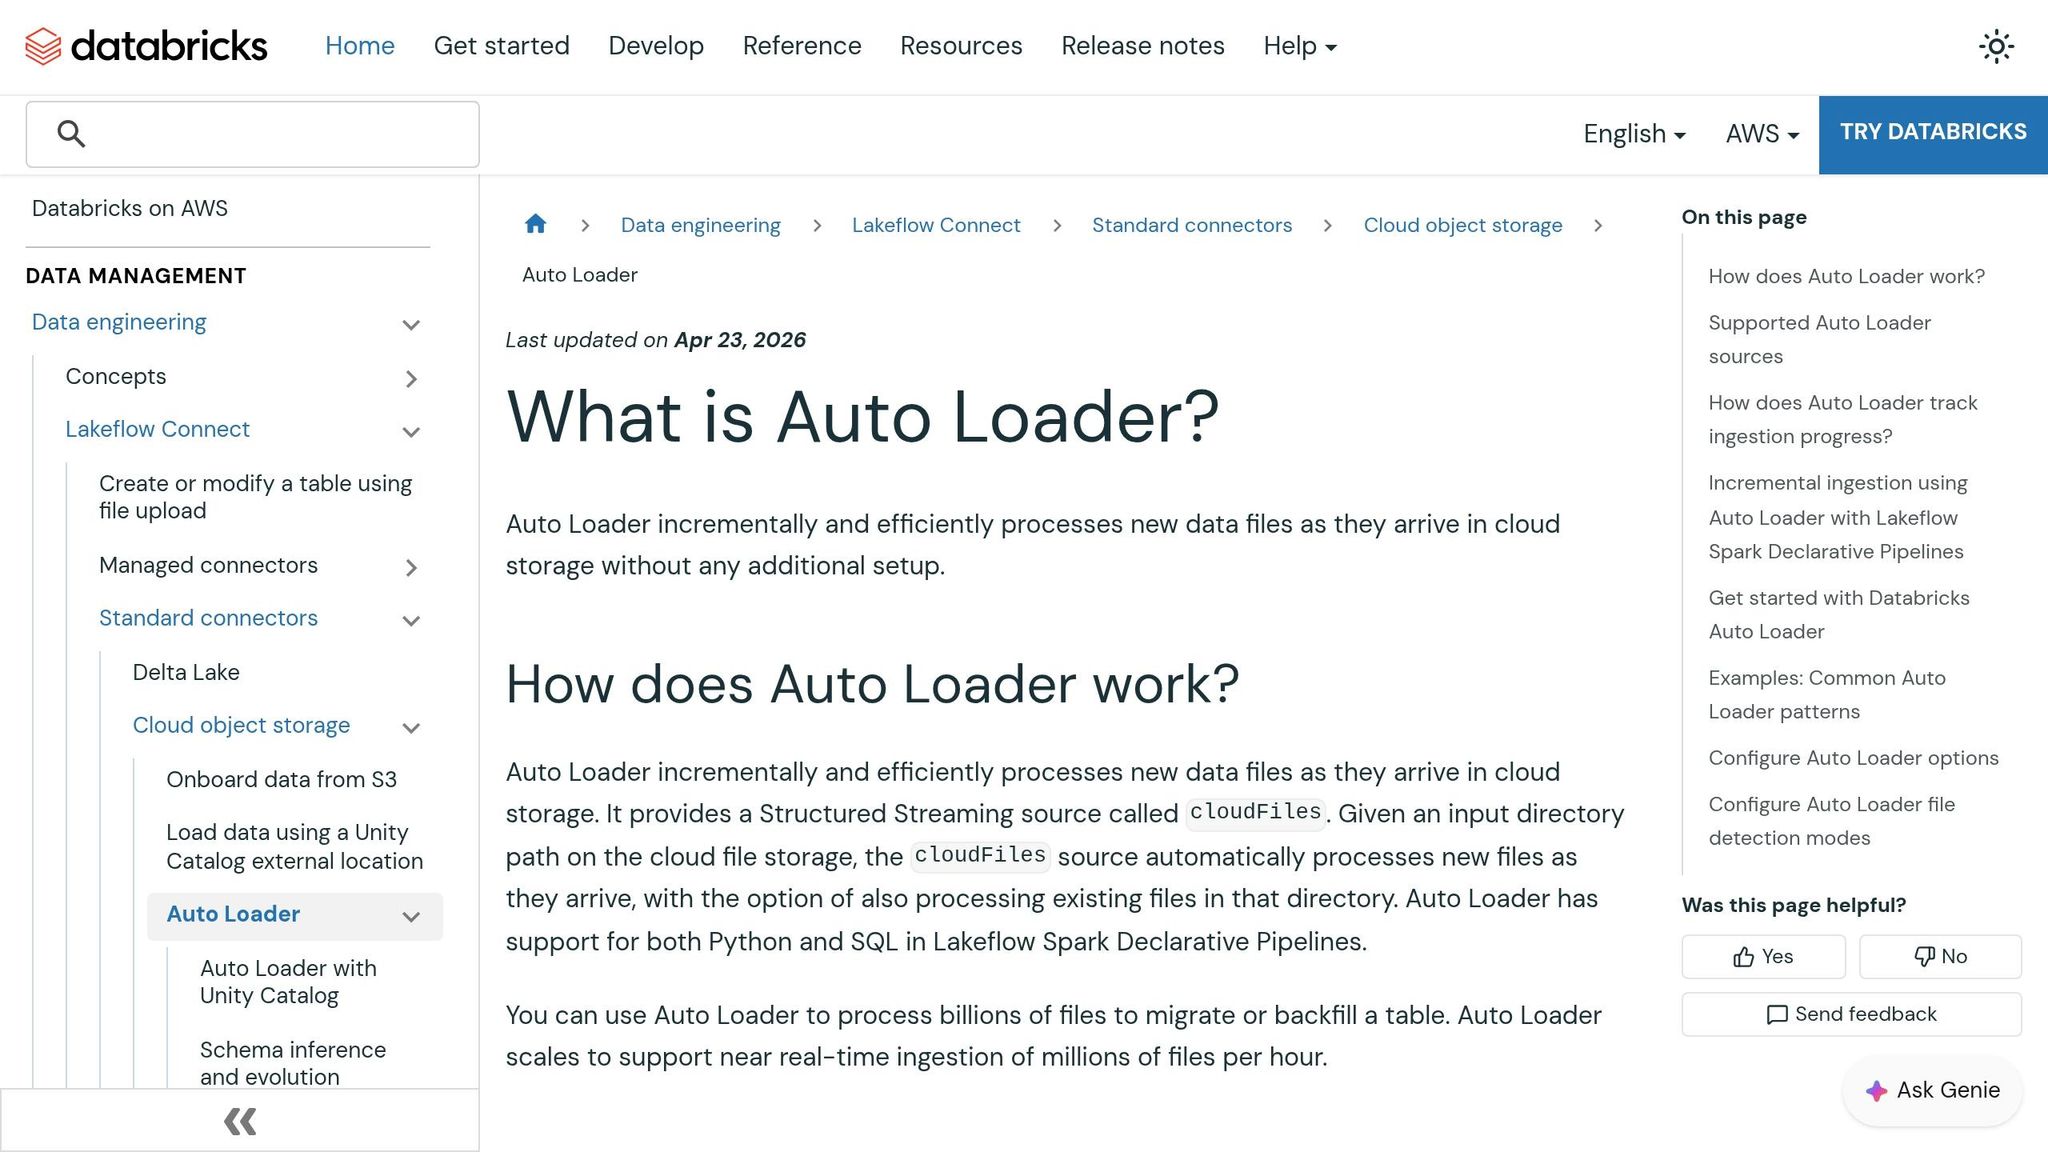
Task: Open the English language dropdown
Action: [1634, 133]
